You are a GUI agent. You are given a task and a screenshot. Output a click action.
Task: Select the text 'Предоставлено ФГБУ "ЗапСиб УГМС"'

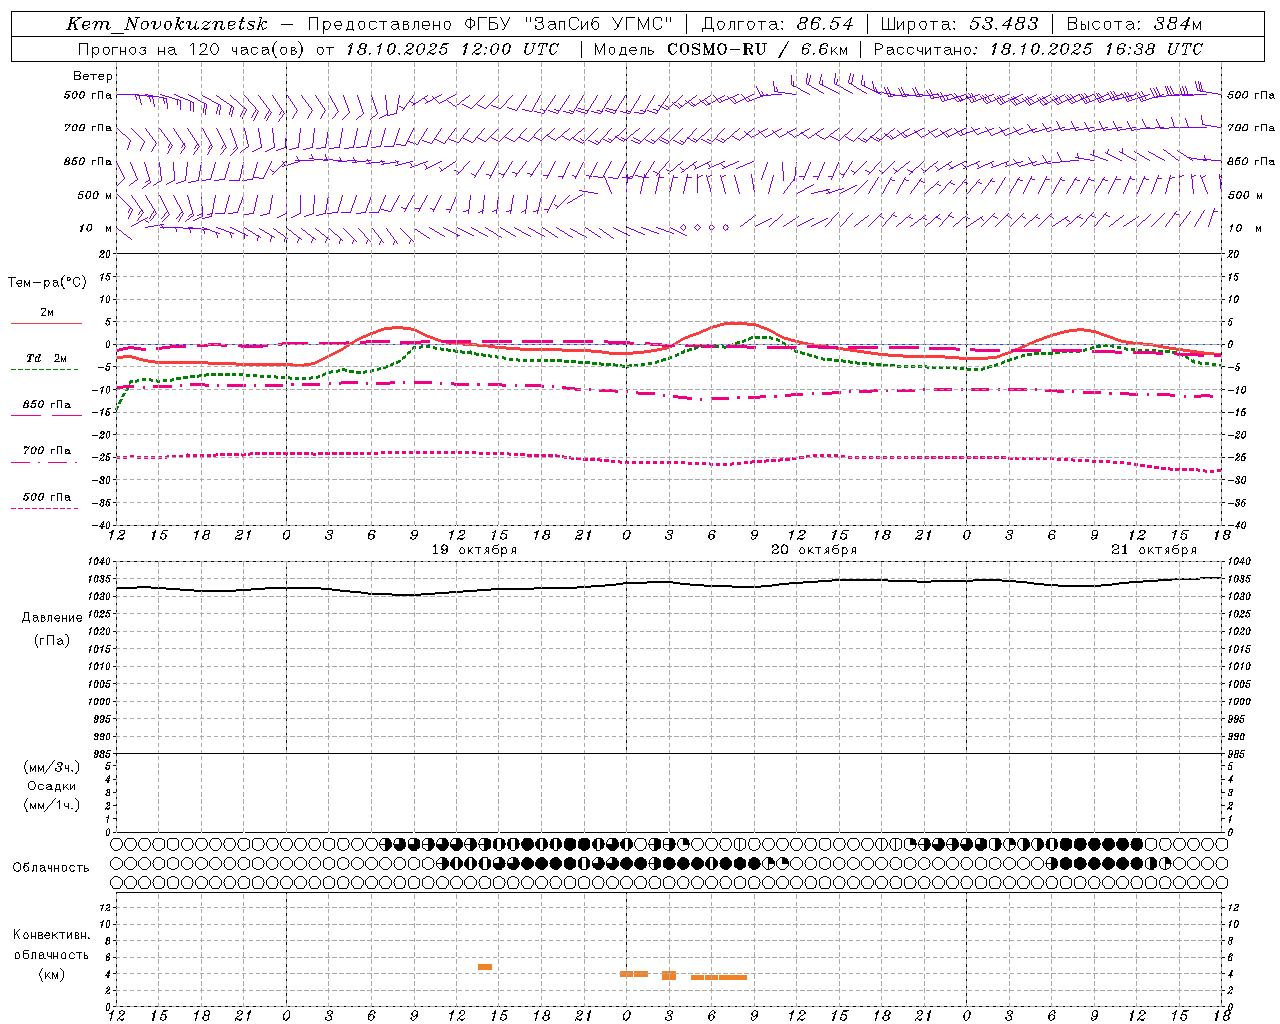click(x=490, y=24)
